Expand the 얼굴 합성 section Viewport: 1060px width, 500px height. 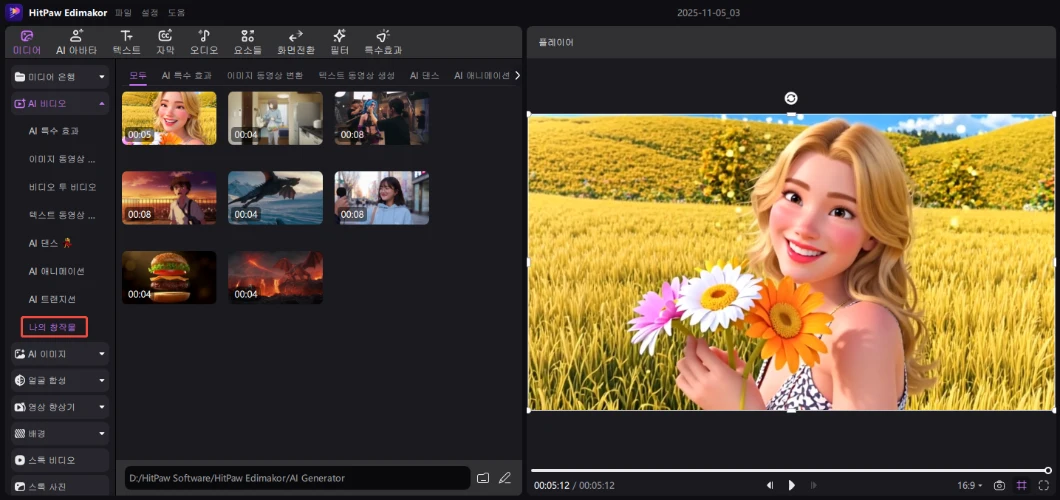pyautogui.click(x=60, y=380)
